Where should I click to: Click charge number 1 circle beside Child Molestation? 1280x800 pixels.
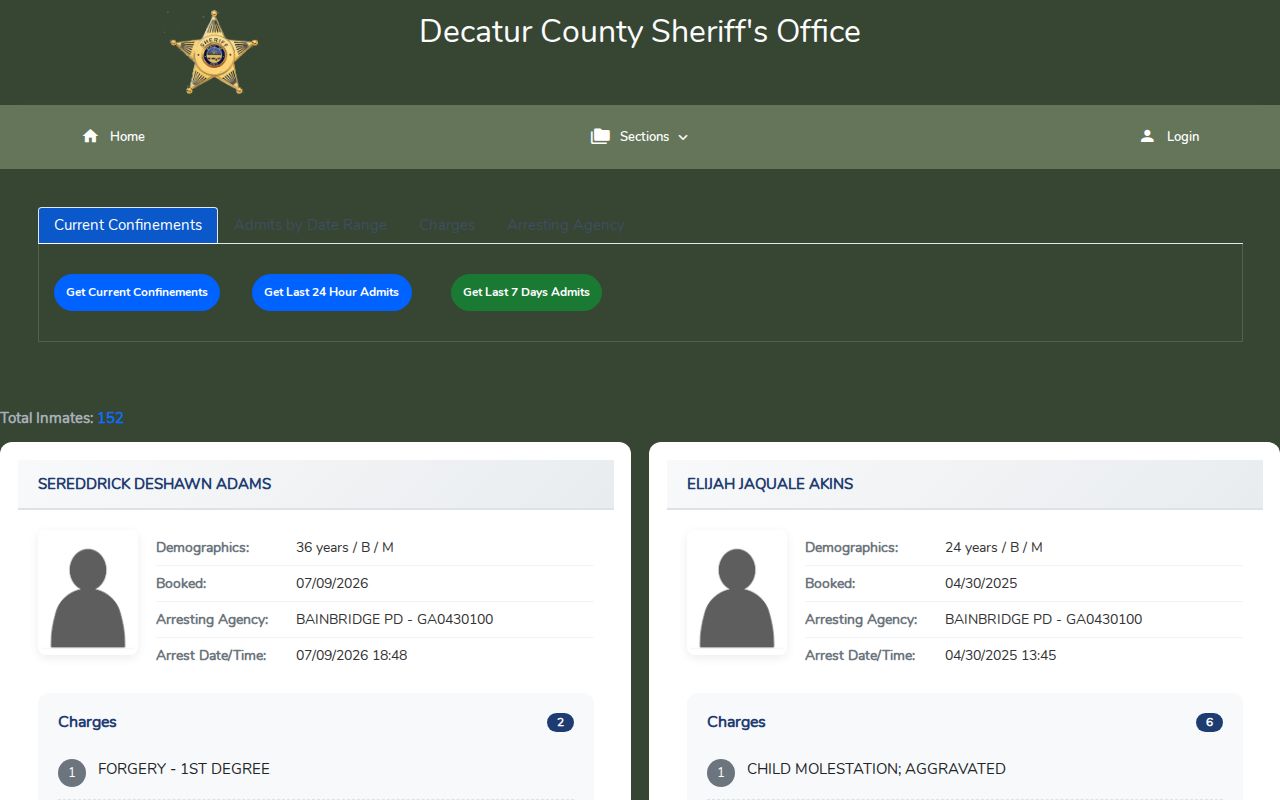tap(721, 773)
